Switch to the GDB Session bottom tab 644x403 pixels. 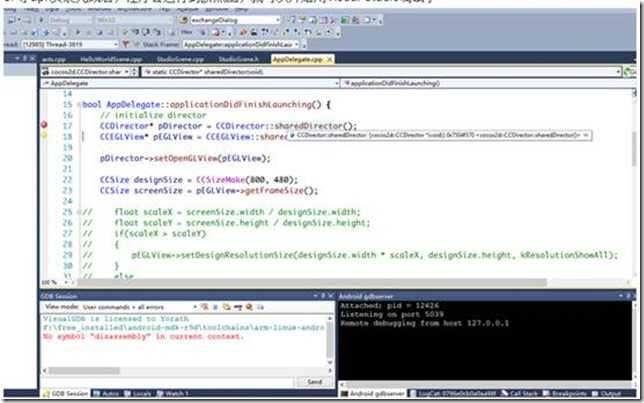coord(66,394)
